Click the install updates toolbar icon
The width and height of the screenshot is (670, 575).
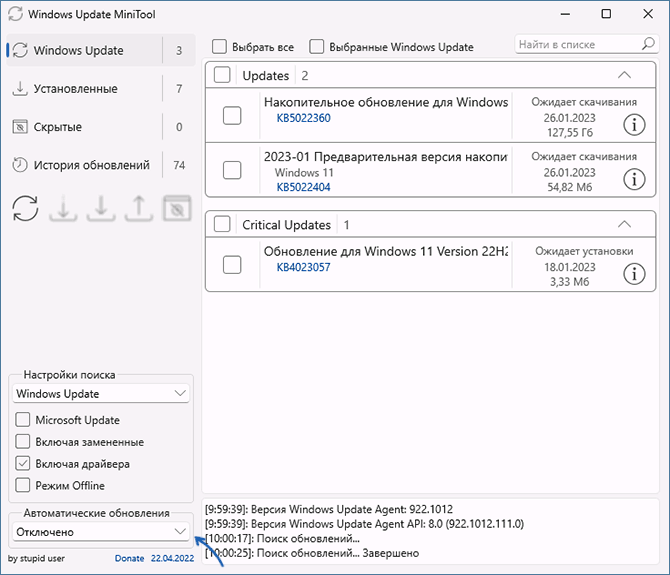101,208
